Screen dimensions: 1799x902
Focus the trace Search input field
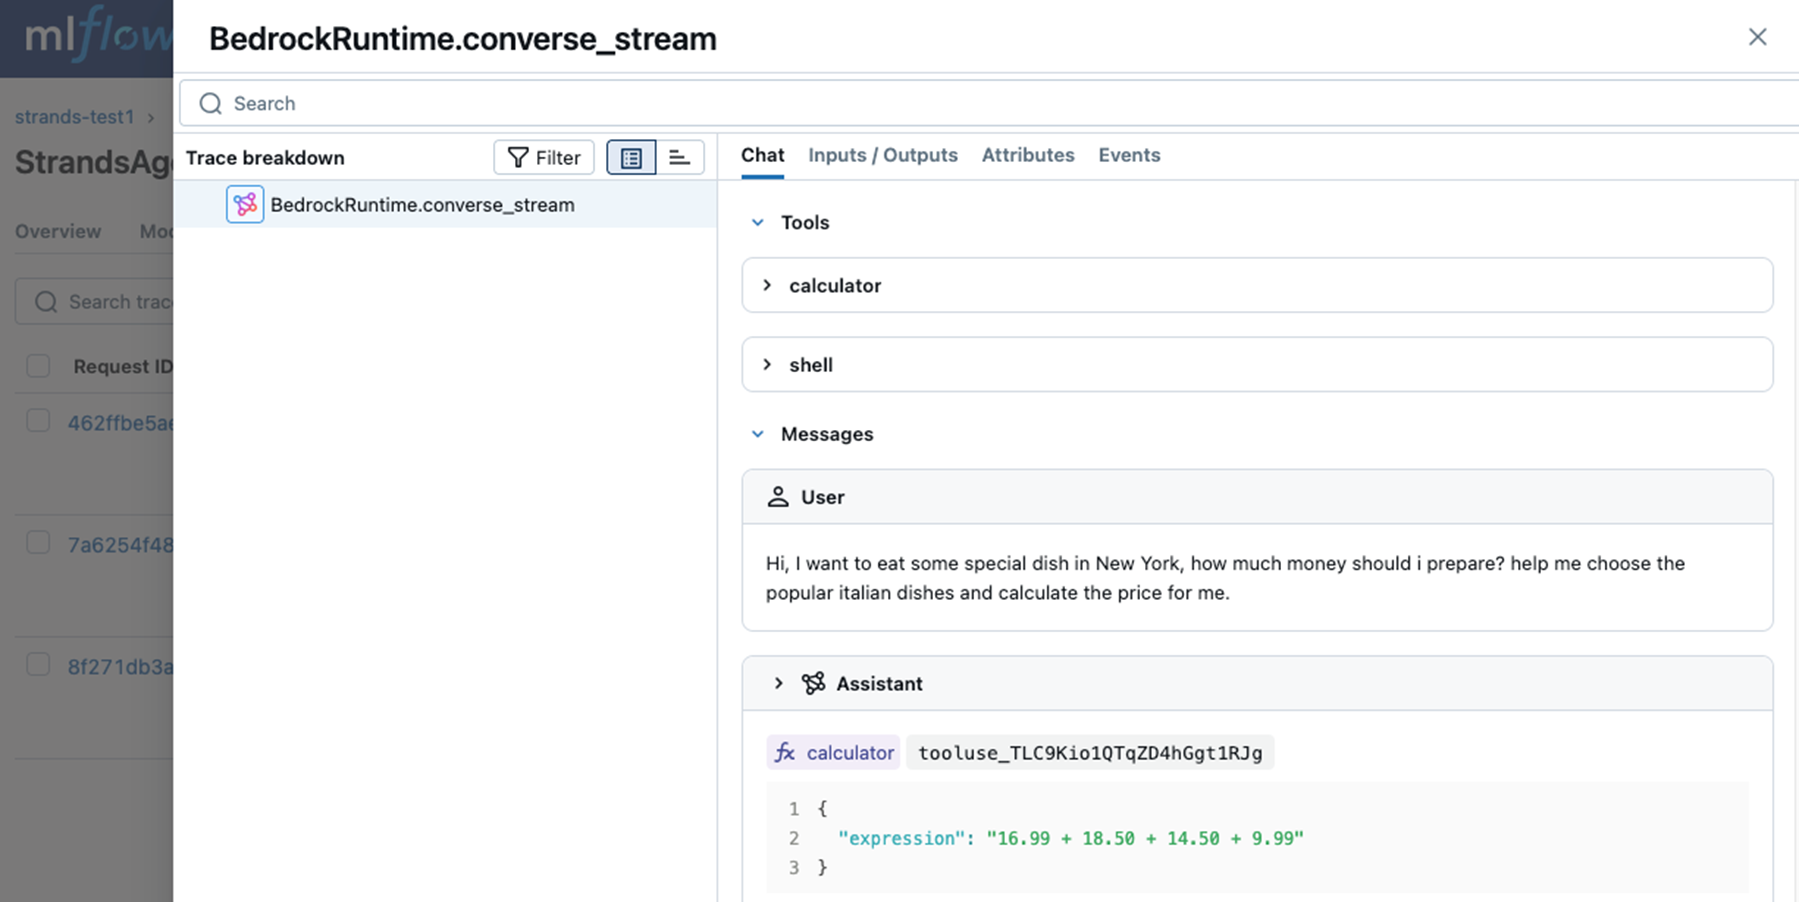pyautogui.click(x=990, y=103)
